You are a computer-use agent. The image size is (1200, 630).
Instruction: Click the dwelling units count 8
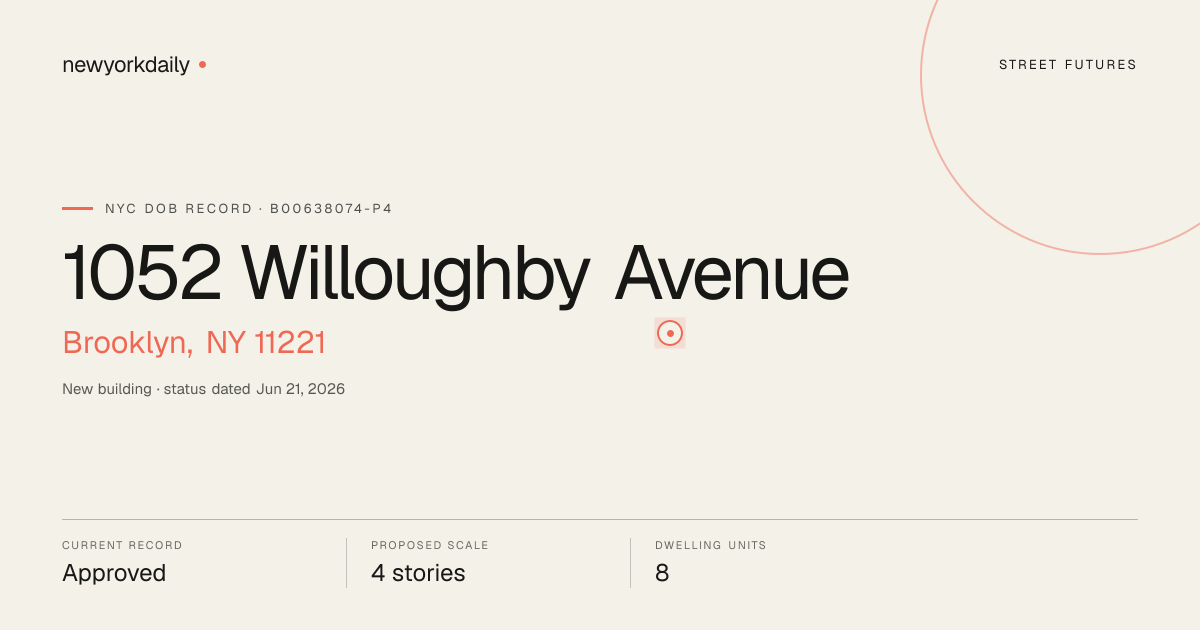point(662,573)
